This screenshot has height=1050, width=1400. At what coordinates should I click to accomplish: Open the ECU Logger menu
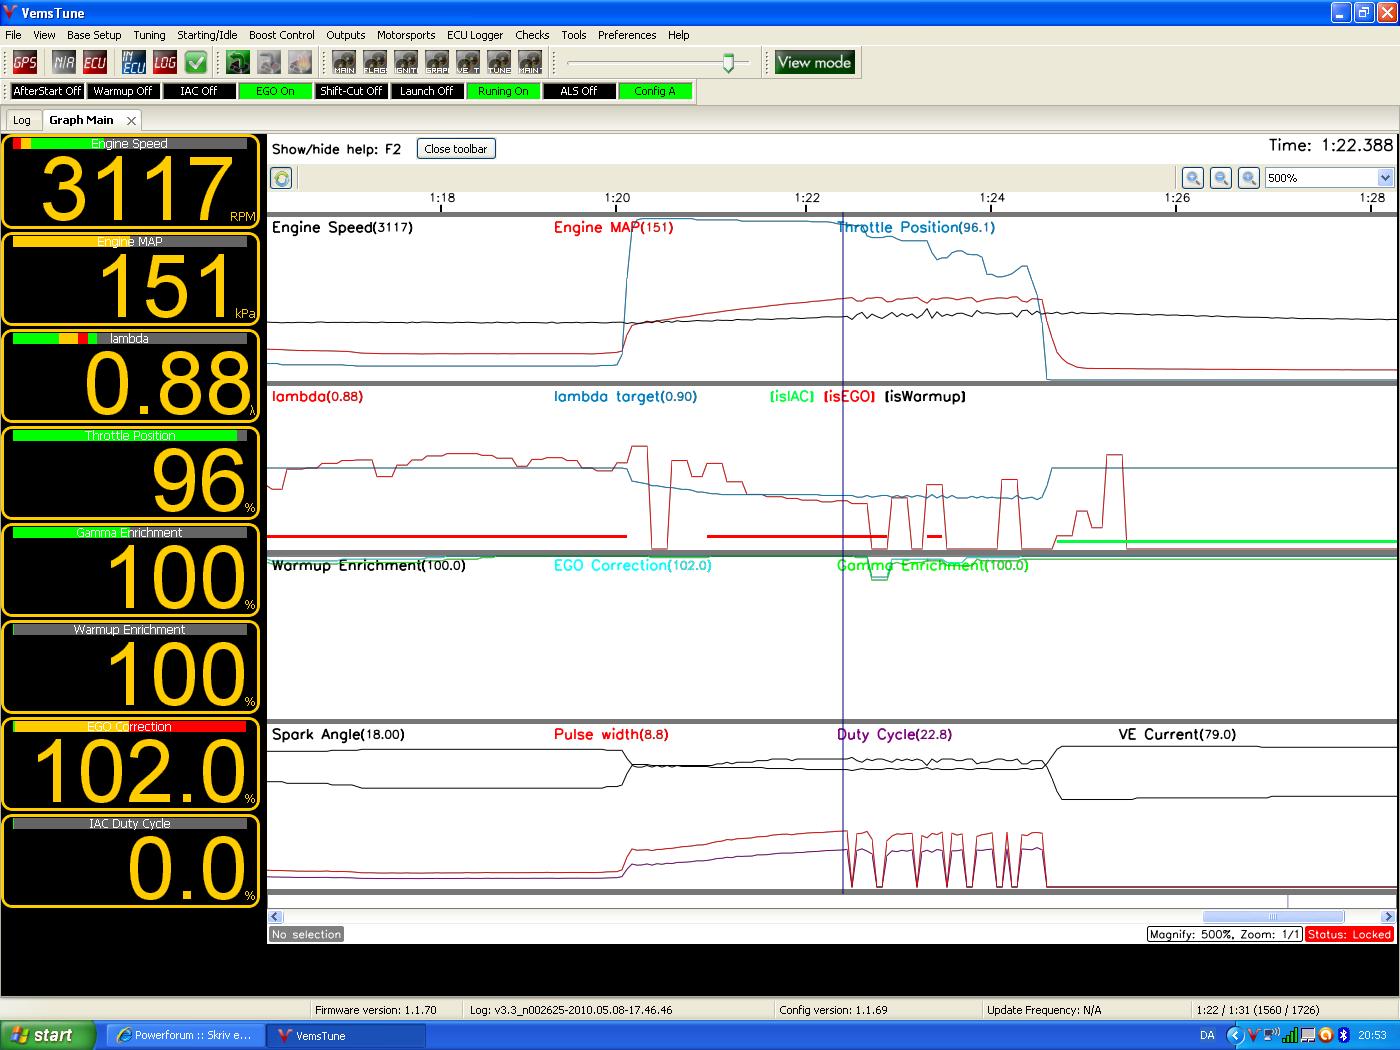[475, 35]
